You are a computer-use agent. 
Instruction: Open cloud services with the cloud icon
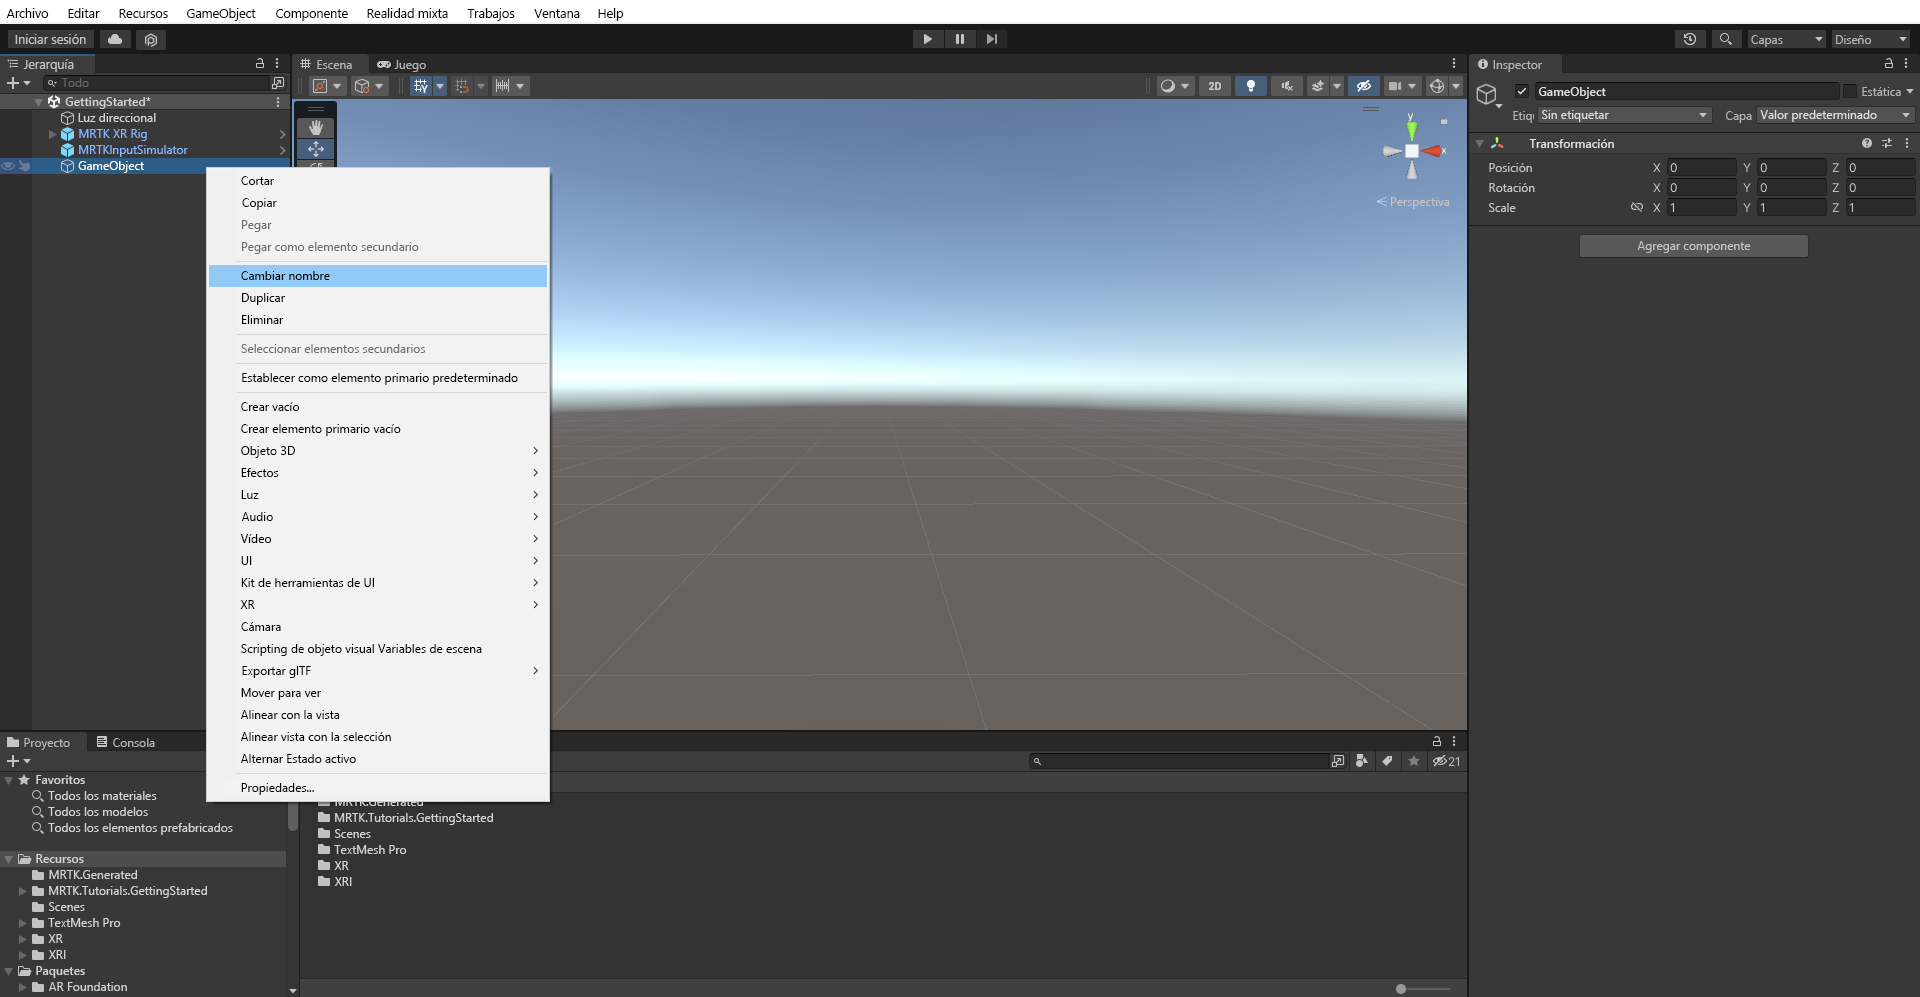[x=115, y=39]
